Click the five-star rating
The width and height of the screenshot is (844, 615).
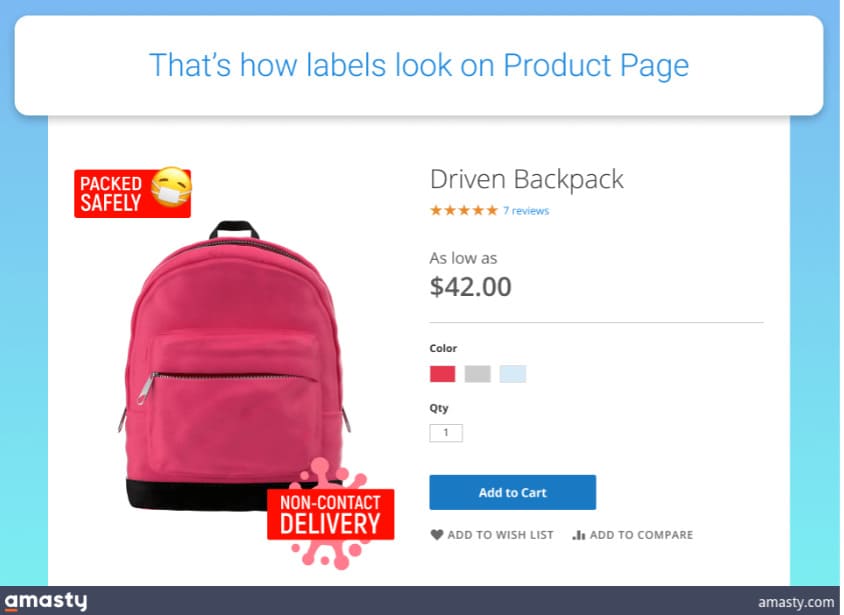463,210
